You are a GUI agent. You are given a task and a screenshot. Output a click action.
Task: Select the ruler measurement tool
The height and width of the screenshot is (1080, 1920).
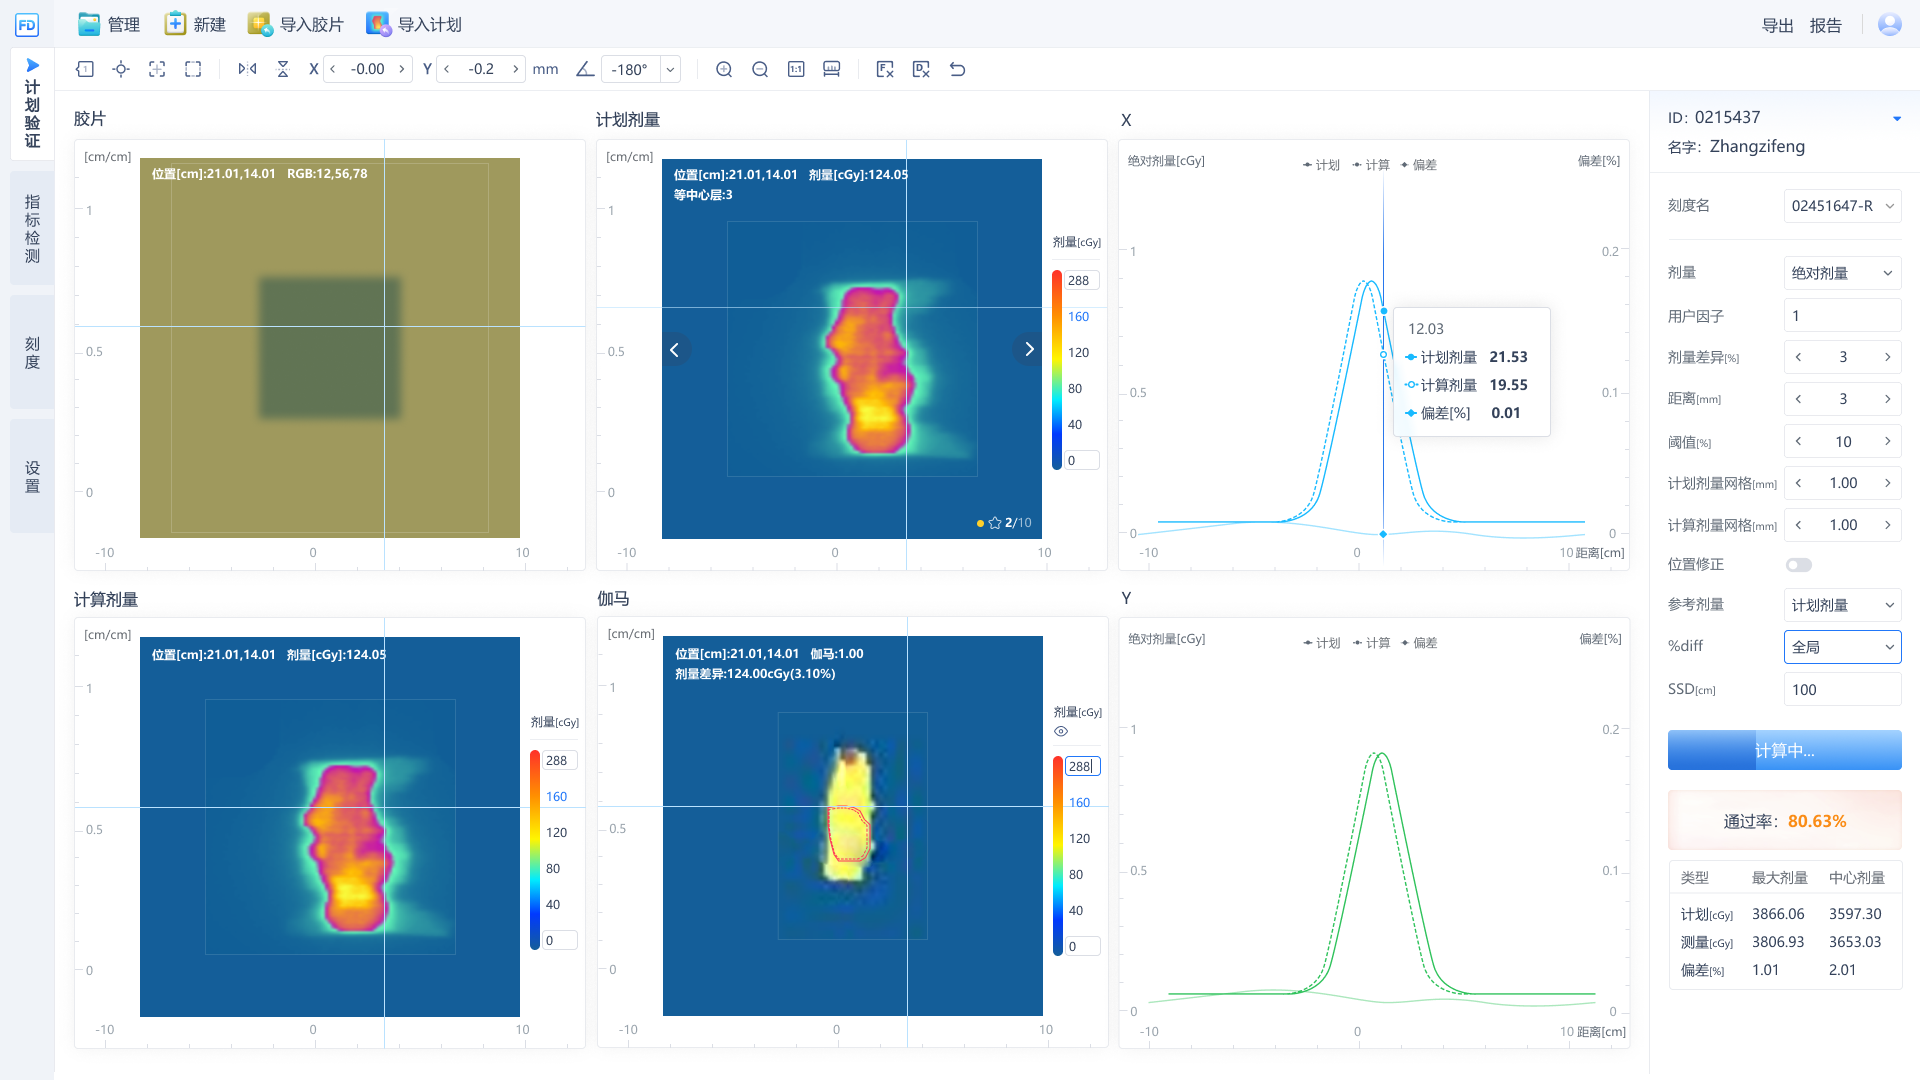coord(831,69)
